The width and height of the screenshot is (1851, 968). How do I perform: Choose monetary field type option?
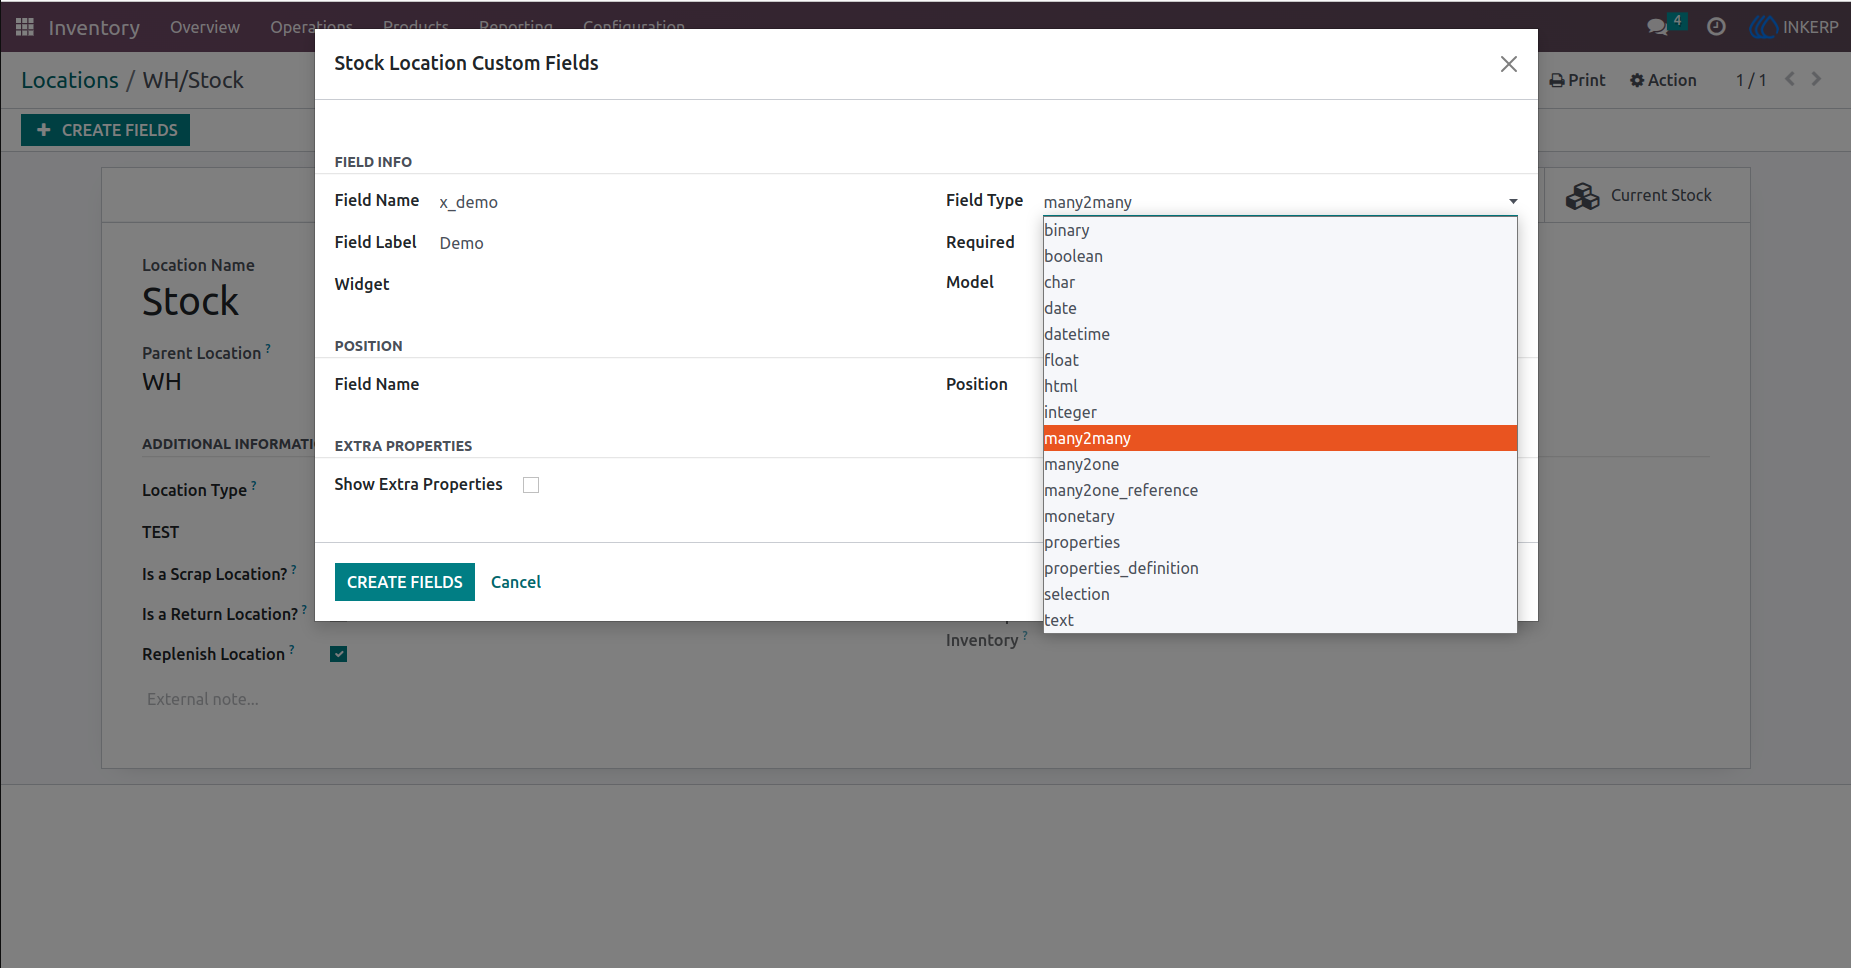[1280, 516]
